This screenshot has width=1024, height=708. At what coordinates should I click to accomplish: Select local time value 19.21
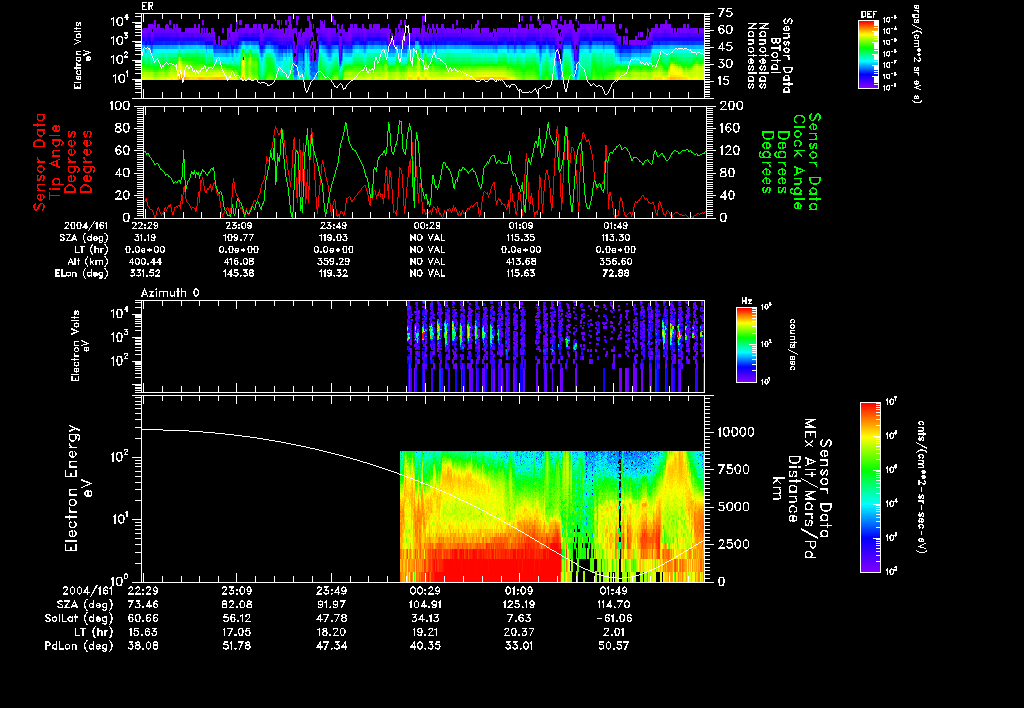[424, 632]
